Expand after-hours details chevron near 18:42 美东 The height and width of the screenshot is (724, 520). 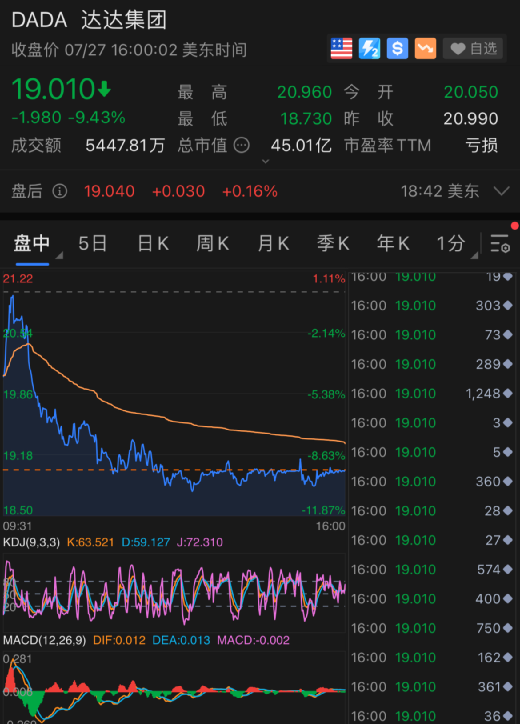tap(502, 191)
